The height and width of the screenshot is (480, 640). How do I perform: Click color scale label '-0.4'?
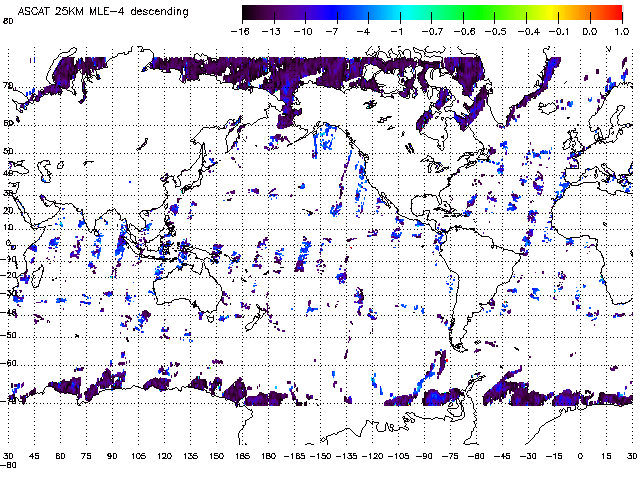[x=529, y=32]
